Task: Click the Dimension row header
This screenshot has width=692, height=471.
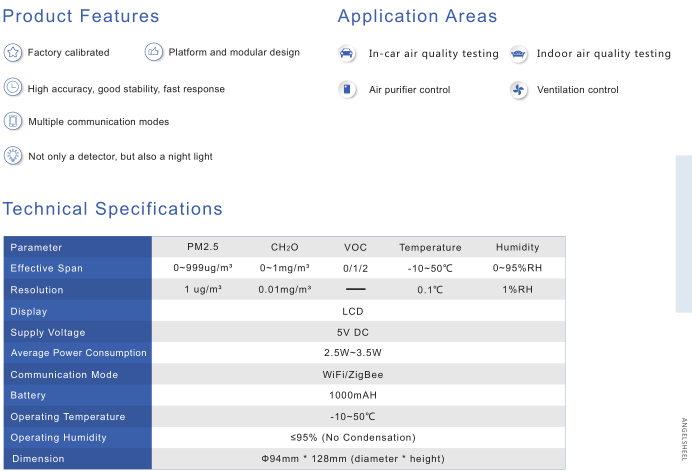Action: click(x=78, y=459)
